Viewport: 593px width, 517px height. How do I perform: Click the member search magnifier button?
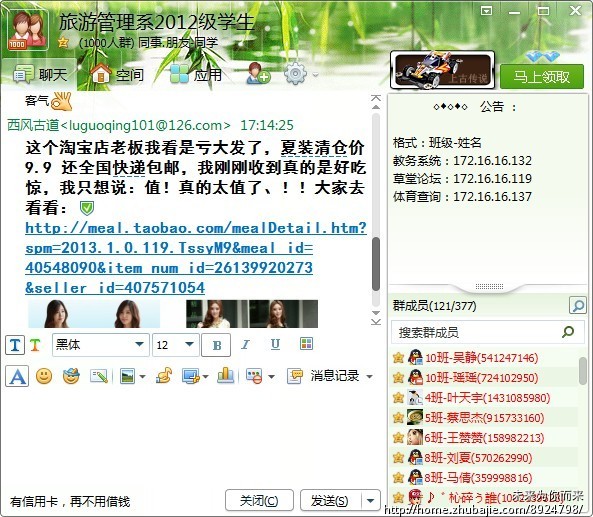click(577, 305)
